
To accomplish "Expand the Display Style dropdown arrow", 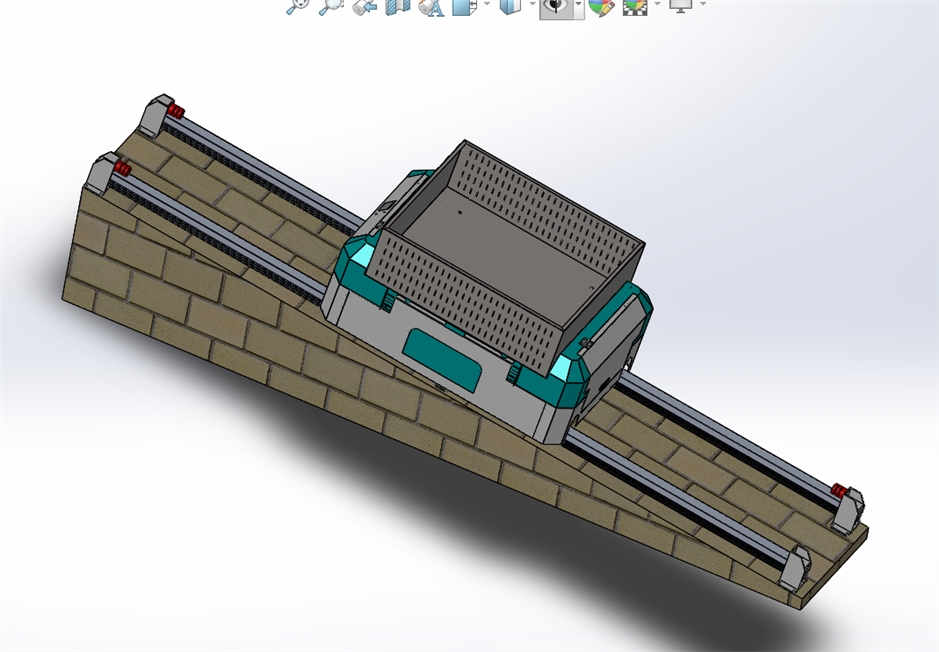I will click(x=532, y=4).
